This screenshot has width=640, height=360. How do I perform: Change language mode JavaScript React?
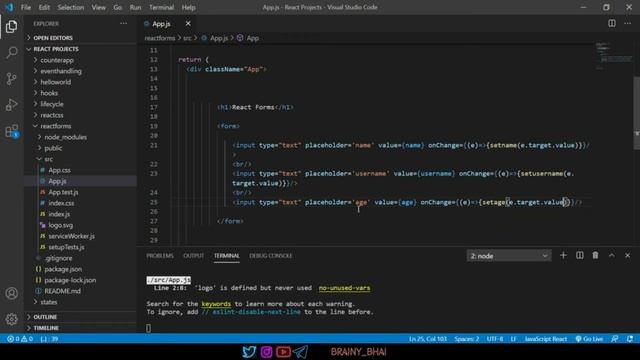[545, 339]
